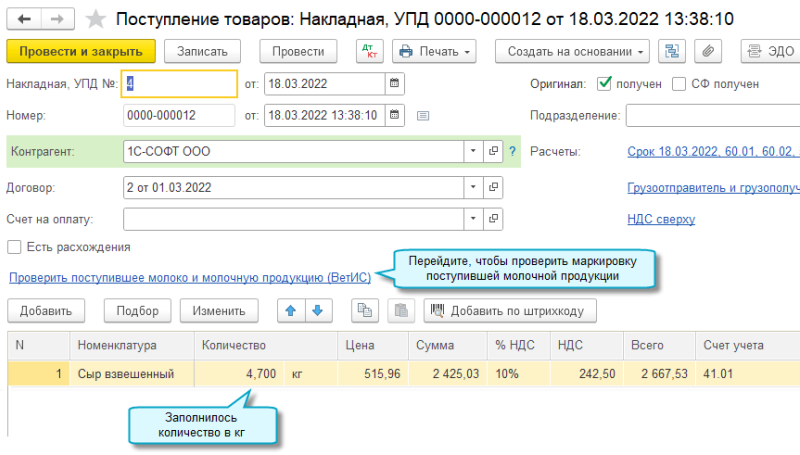Select VAT amount cell 242,50
Image resolution: width=800 pixels, height=455 pixels.
click(x=586, y=374)
